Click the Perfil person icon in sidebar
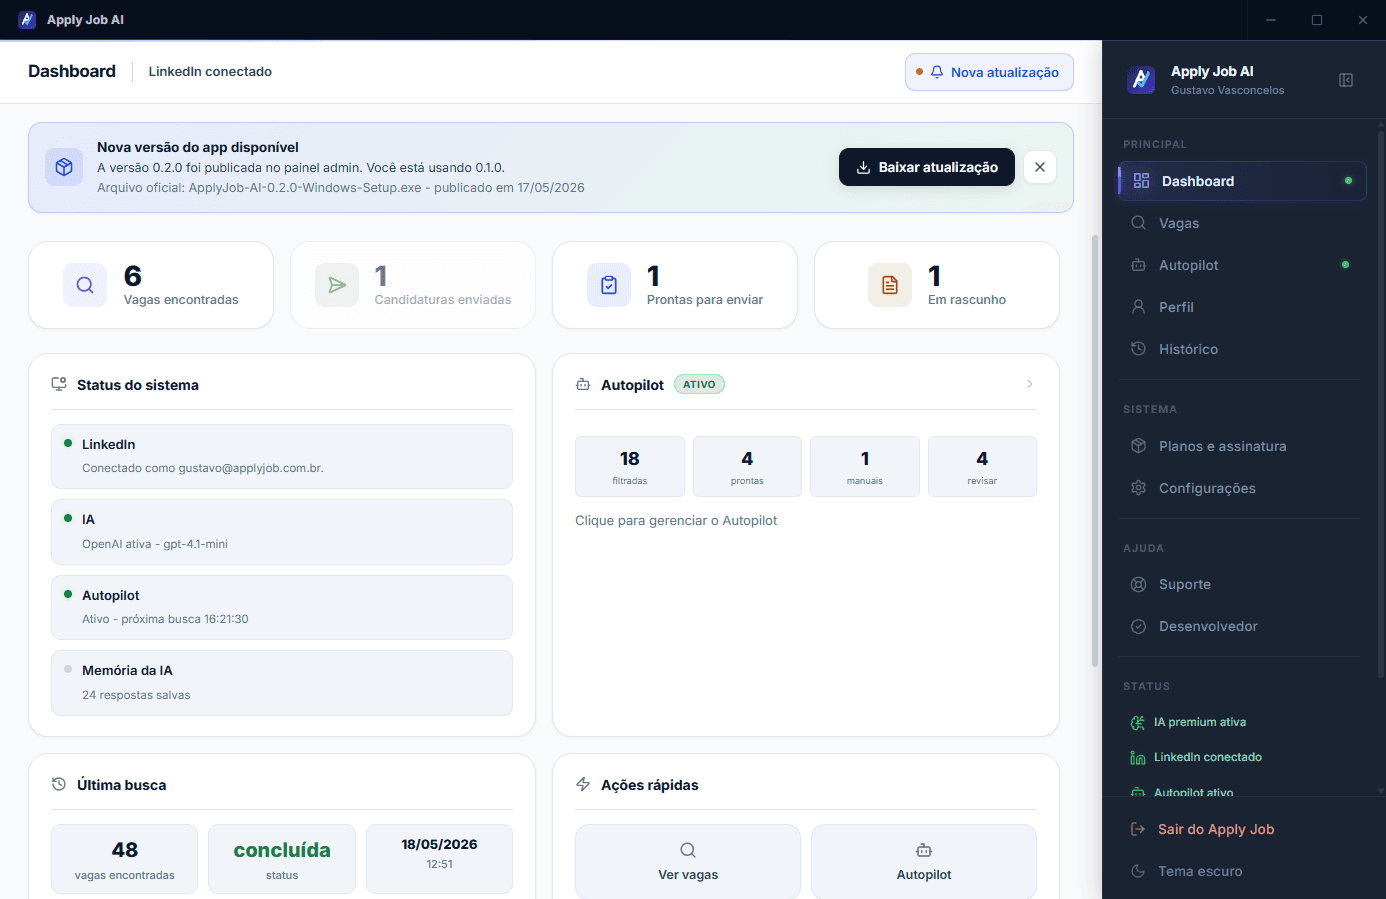1386x899 pixels. pyautogui.click(x=1138, y=307)
